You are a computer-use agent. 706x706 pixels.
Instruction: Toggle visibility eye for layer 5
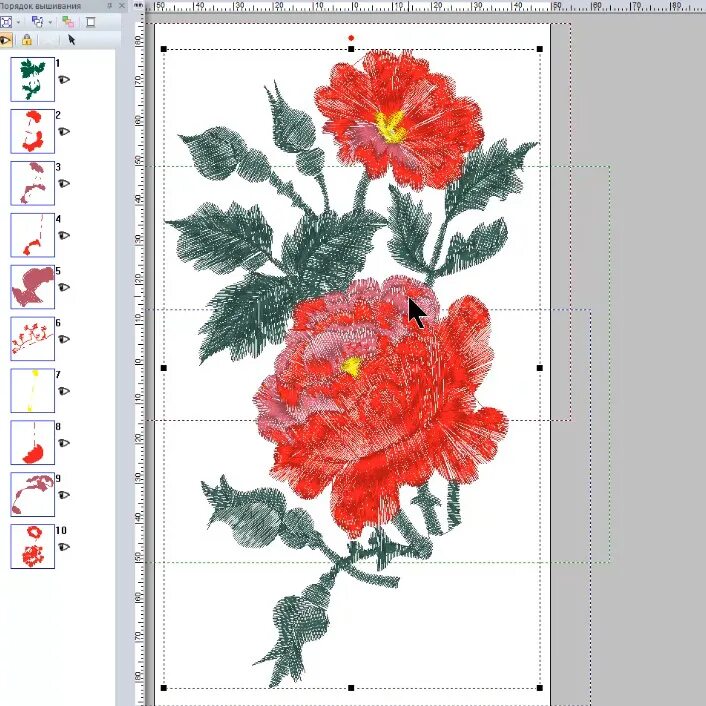64,287
